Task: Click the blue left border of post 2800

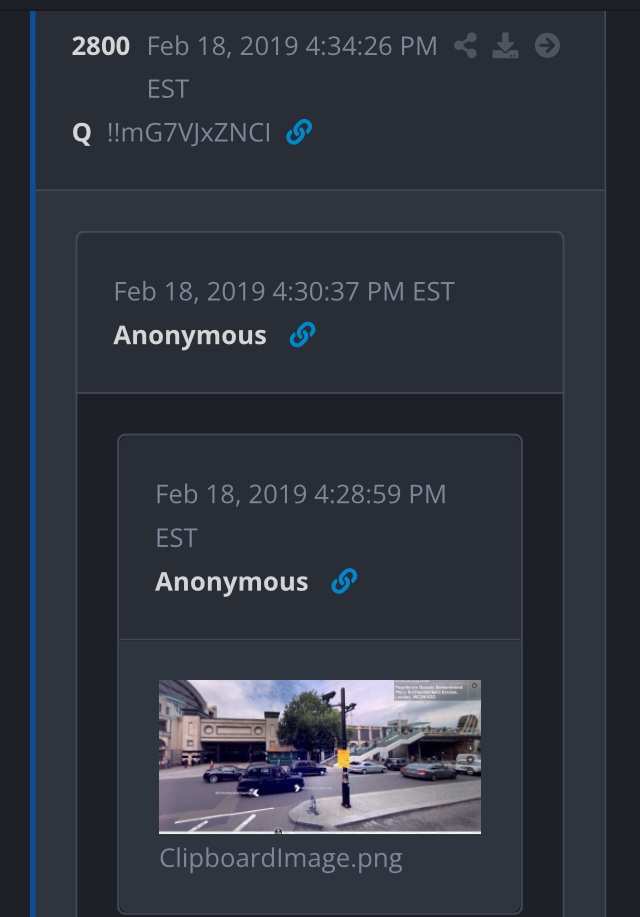Action: tap(33, 464)
